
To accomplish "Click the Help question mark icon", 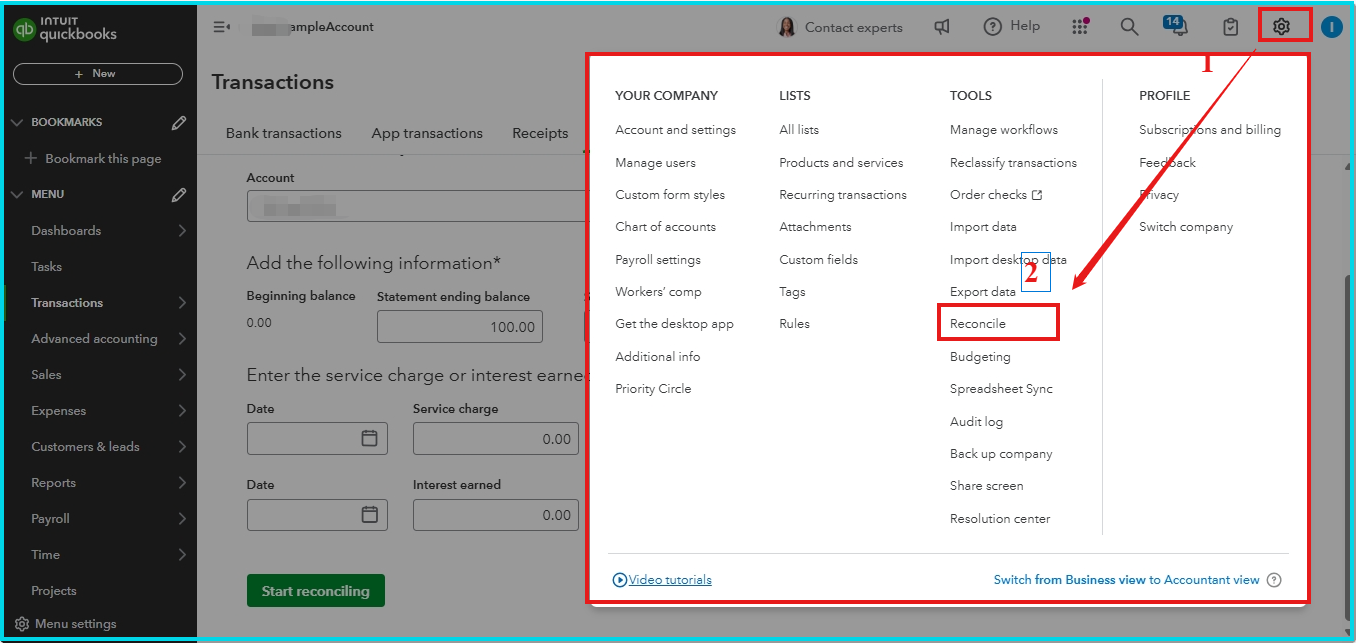I will coord(992,27).
